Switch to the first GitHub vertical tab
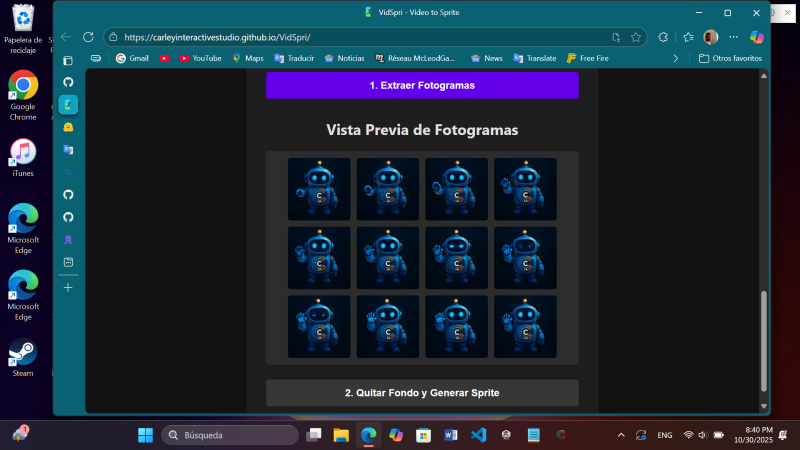The height and width of the screenshot is (450, 800). 68,82
